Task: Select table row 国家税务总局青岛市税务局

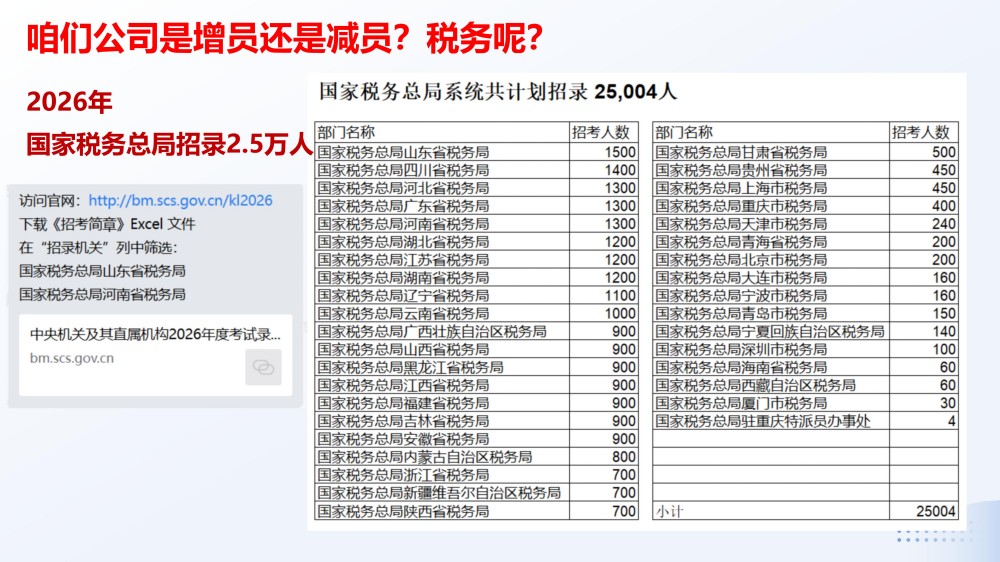Action: 805,313
